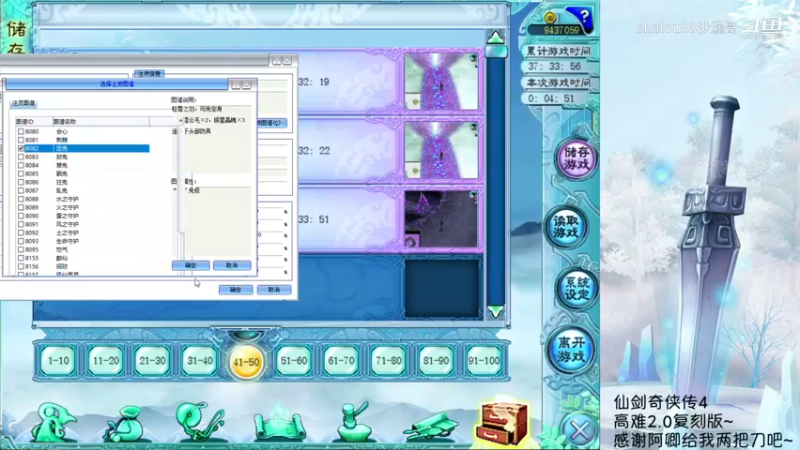Viewport: 800px width, 450px height.
Task: Select the empty dark save slot
Action: click(442, 288)
